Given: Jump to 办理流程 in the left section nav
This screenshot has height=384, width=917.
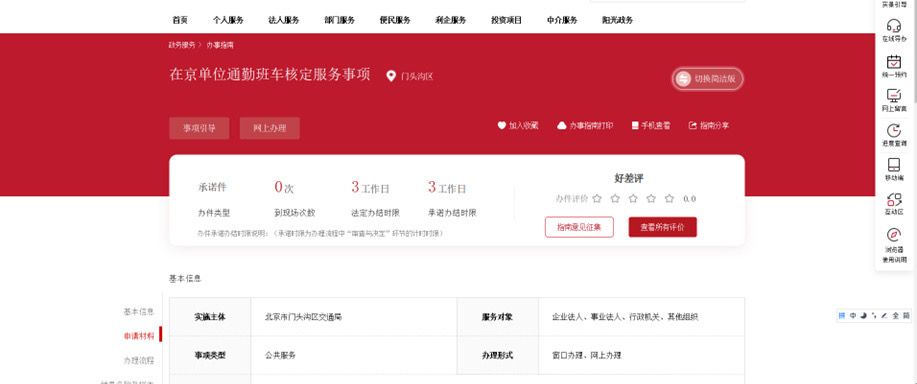Looking at the screenshot, I should (x=139, y=361).
